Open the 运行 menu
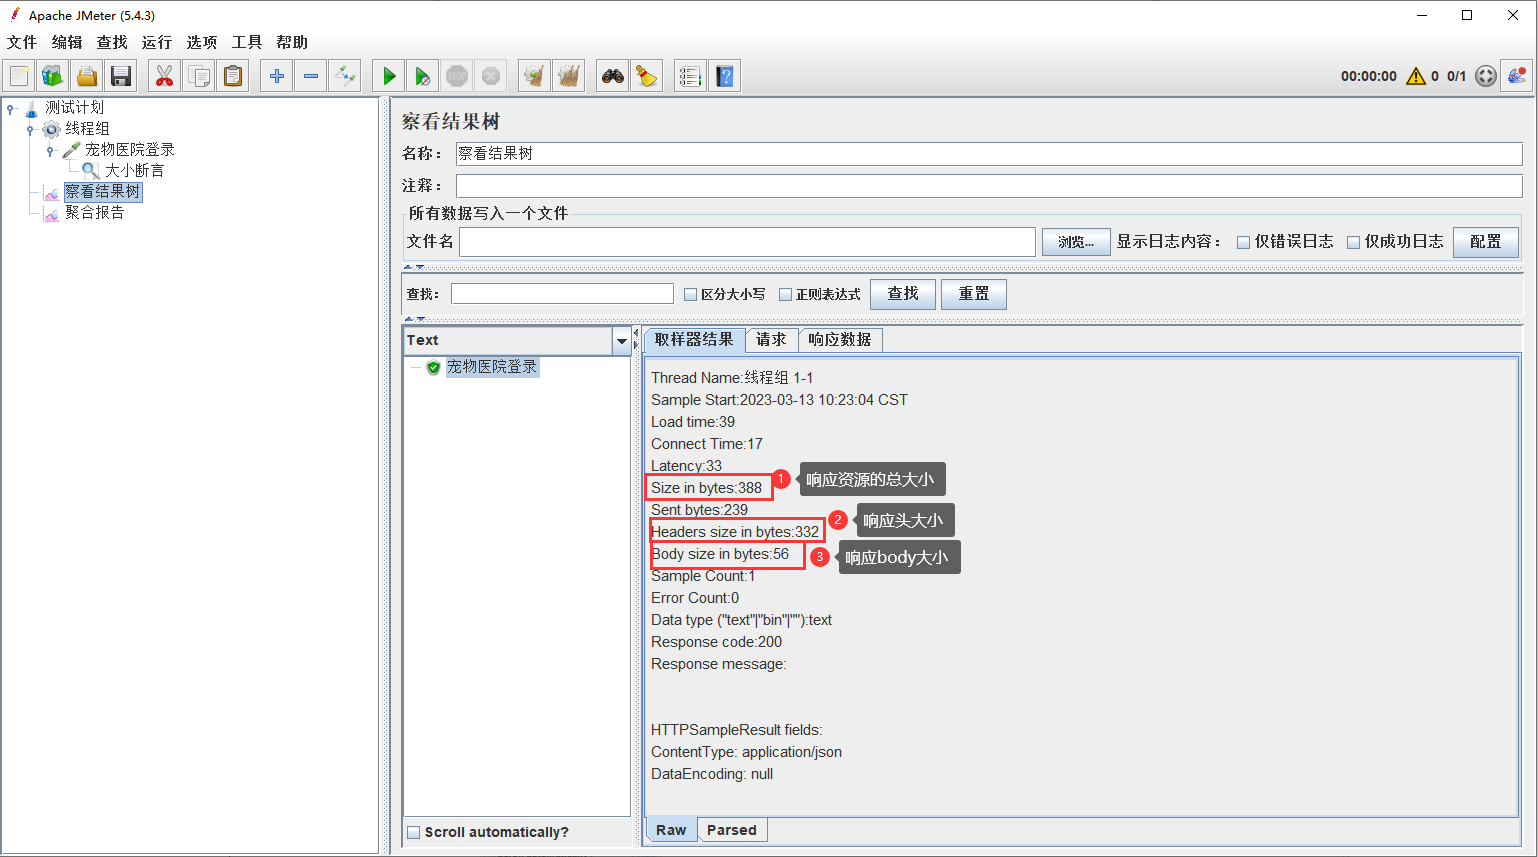Screen dimensions: 1538x857 point(156,42)
